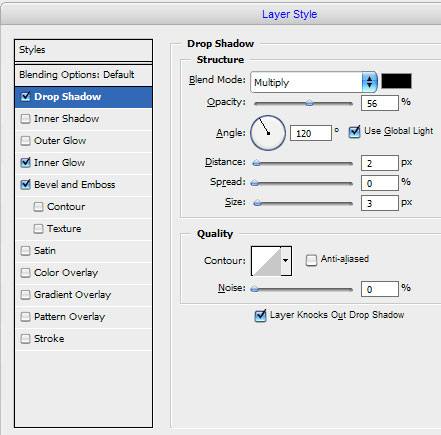Enable the Stroke checkbox
Screen dimensions: 441x435
25,339
